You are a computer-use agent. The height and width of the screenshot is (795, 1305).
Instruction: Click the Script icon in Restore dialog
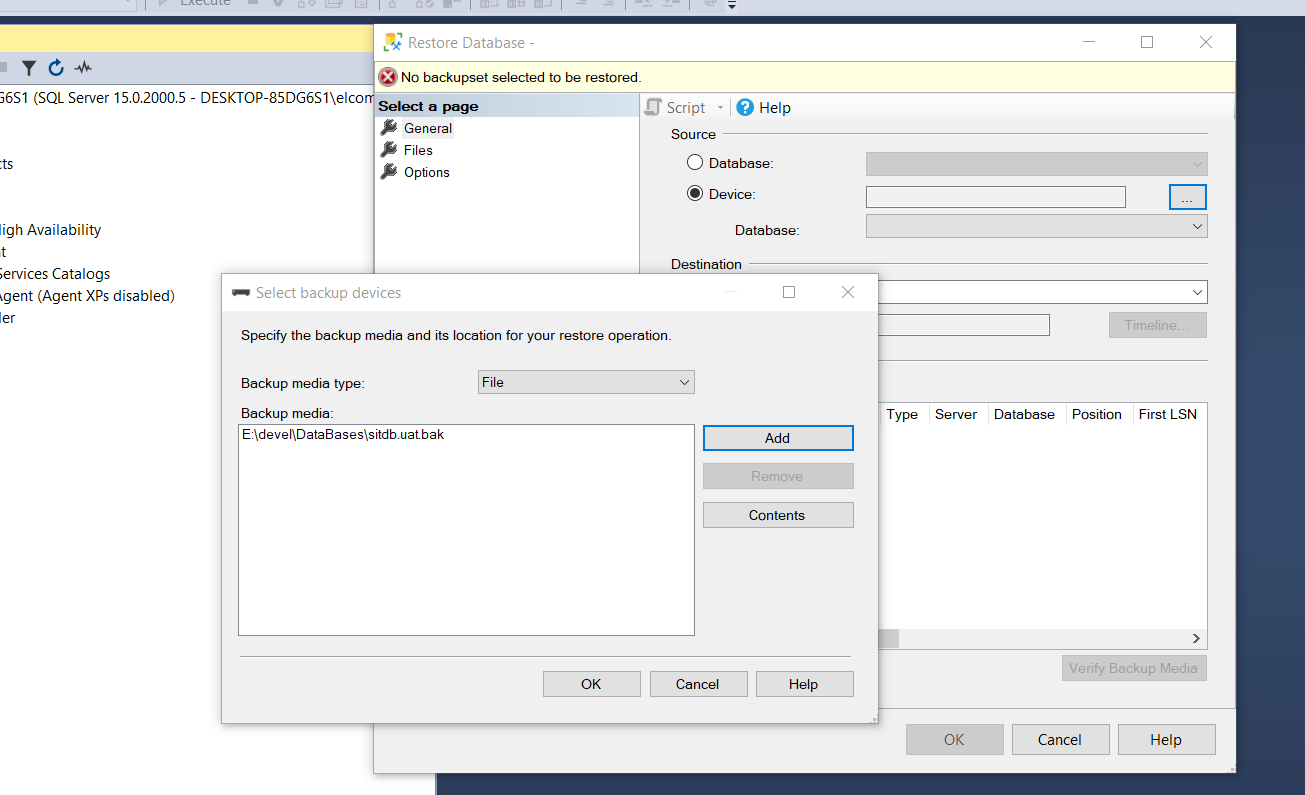coord(654,107)
